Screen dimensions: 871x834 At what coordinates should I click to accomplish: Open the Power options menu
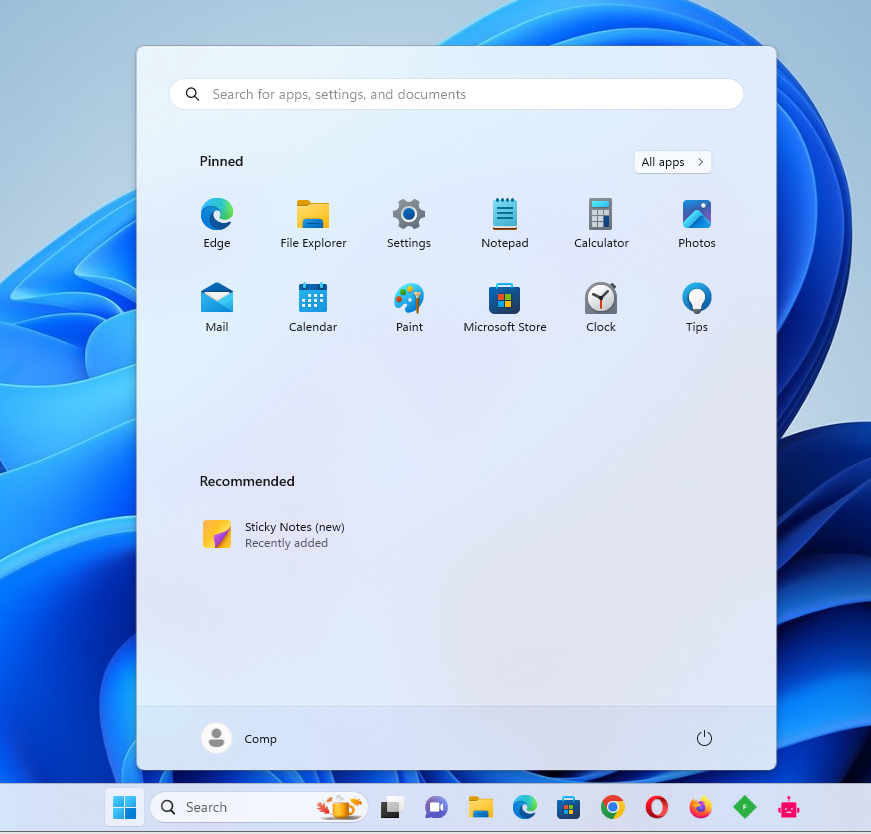[x=704, y=738]
